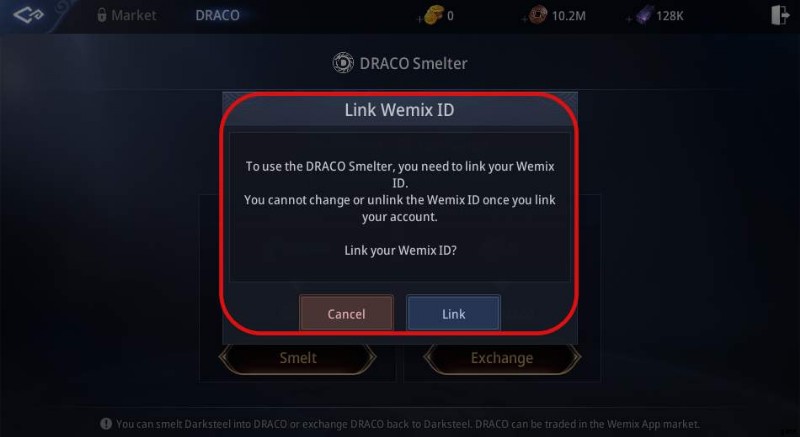This screenshot has height=437, width=800.
Task: Add copper with the plus beside 10.2M
Action: 524,19
